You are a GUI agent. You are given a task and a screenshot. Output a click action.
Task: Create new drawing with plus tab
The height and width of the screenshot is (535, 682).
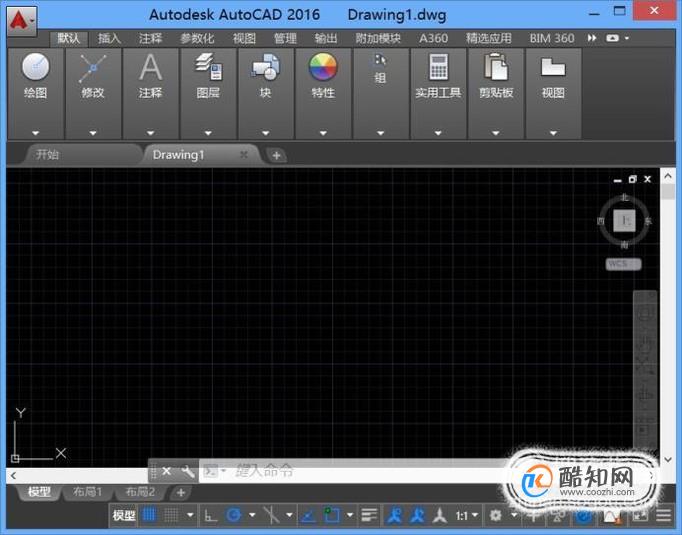tap(276, 156)
